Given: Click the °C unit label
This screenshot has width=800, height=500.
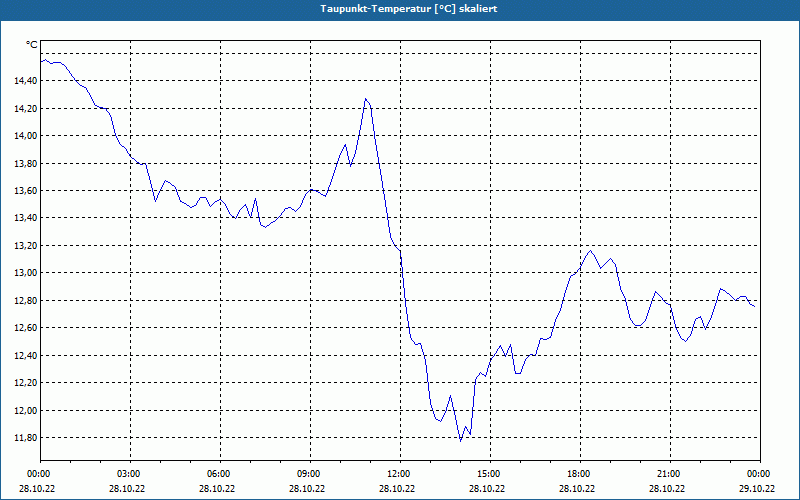Looking at the screenshot, I should pos(32,45).
